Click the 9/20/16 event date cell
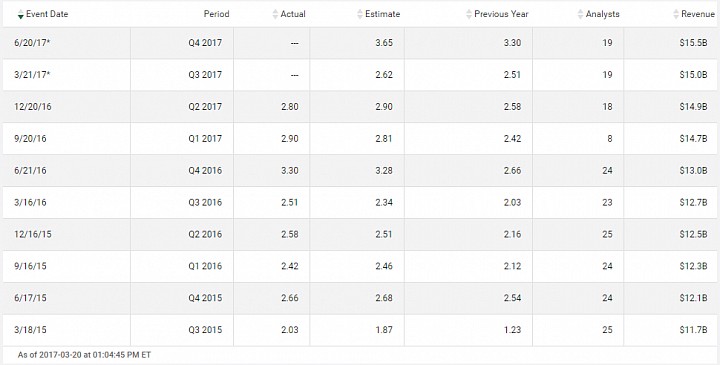720x365 pixels. pos(67,138)
